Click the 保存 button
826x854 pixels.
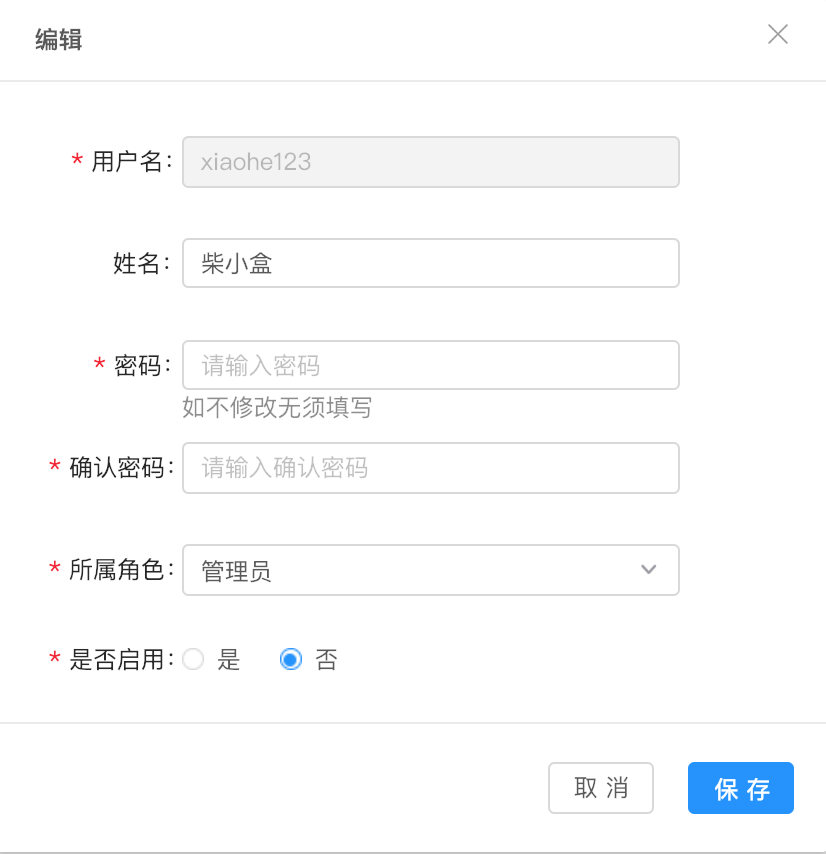click(x=740, y=788)
